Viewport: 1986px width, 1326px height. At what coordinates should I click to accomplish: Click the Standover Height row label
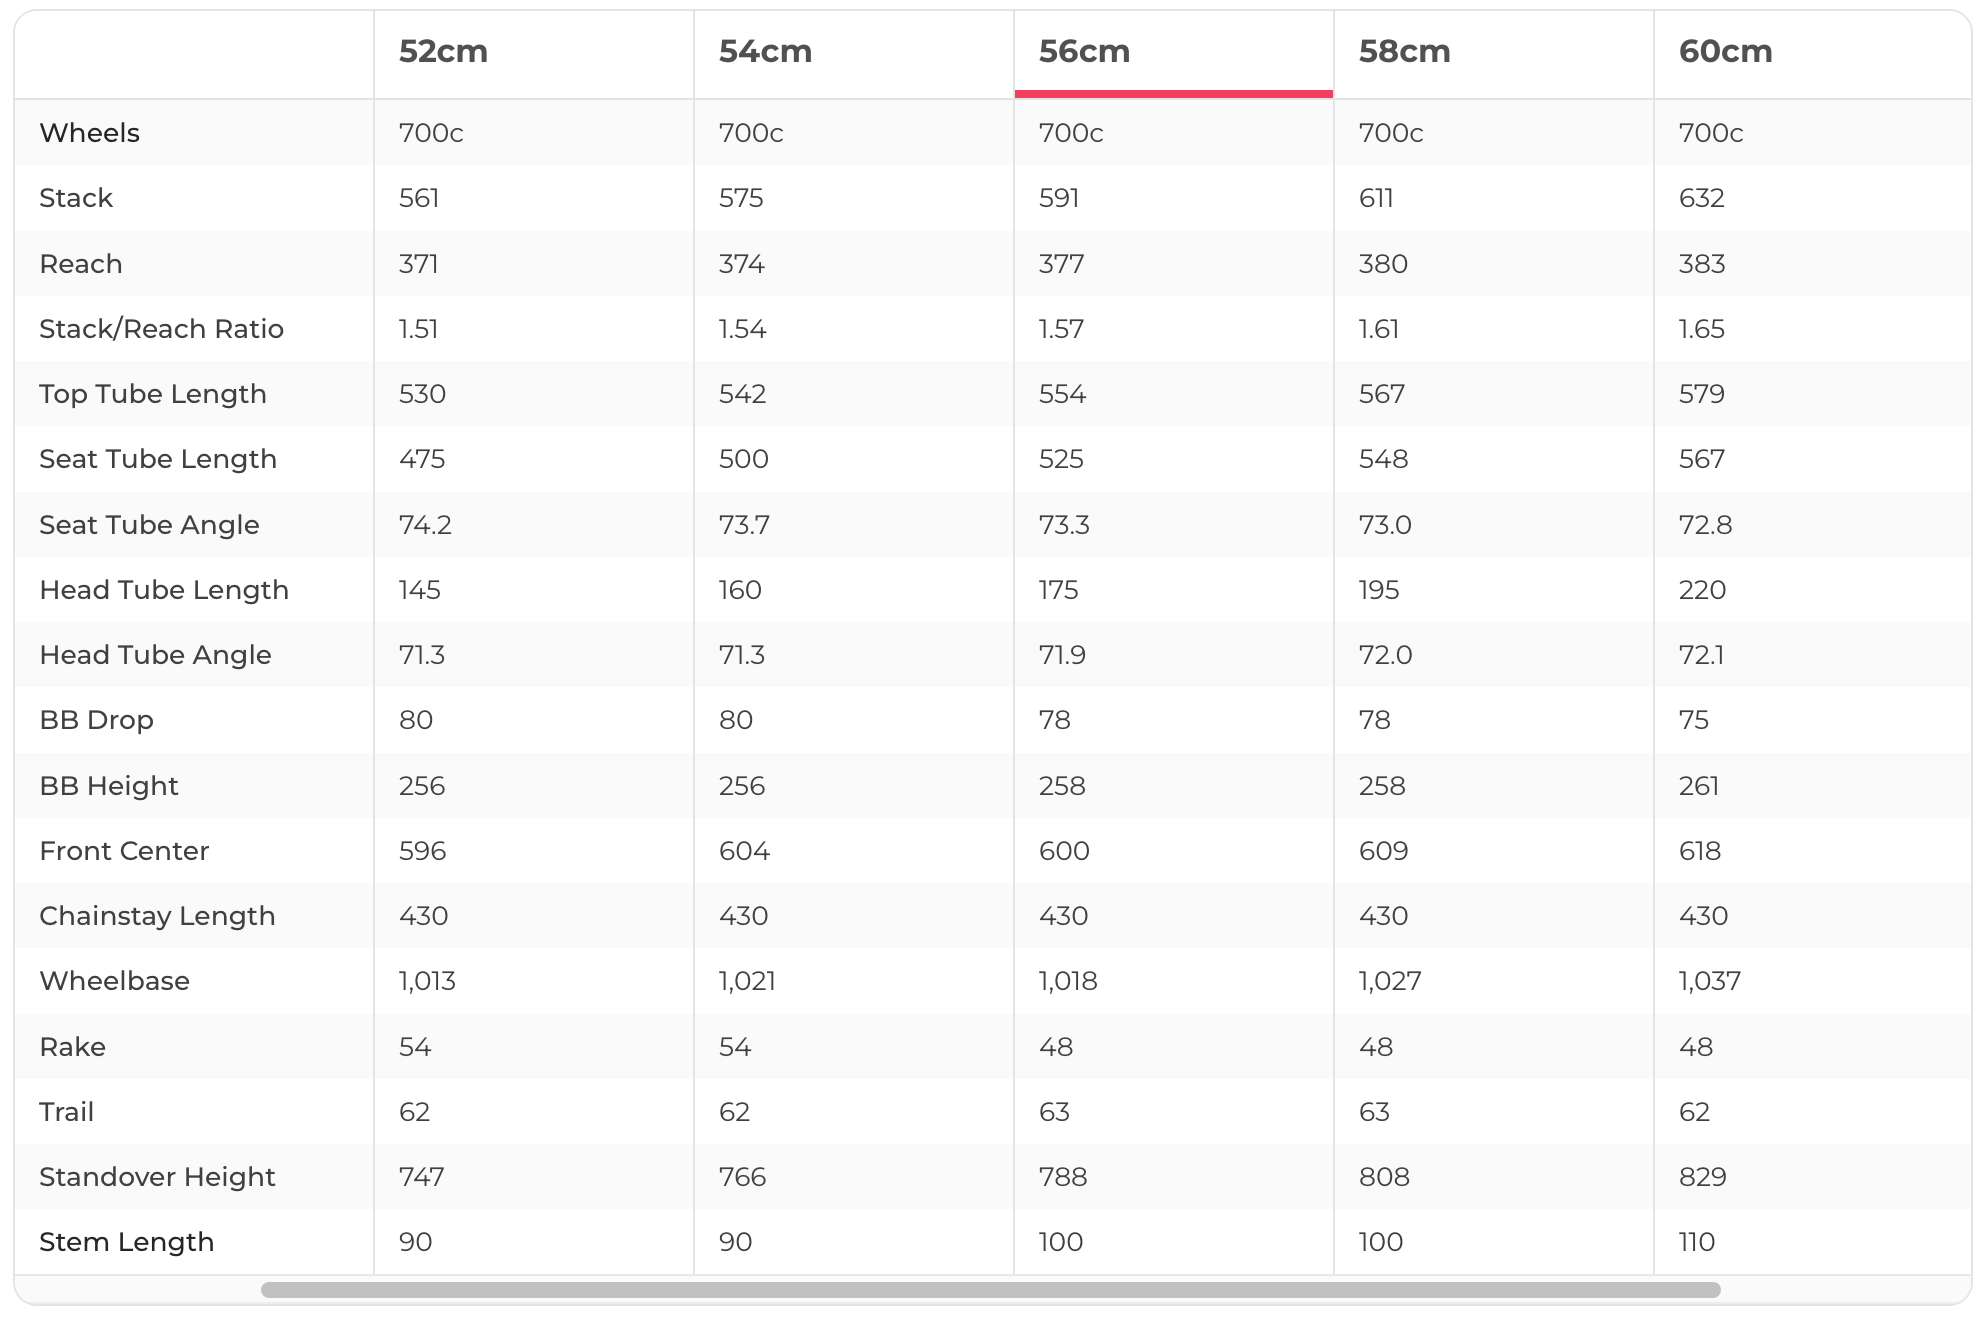pyautogui.click(x=157, y=1177)
